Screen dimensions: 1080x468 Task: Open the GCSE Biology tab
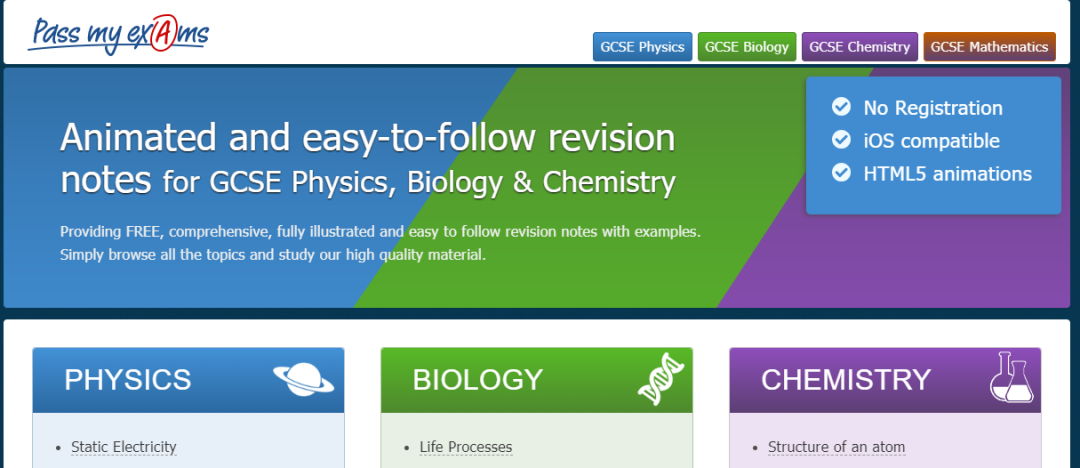pos(747,47)
